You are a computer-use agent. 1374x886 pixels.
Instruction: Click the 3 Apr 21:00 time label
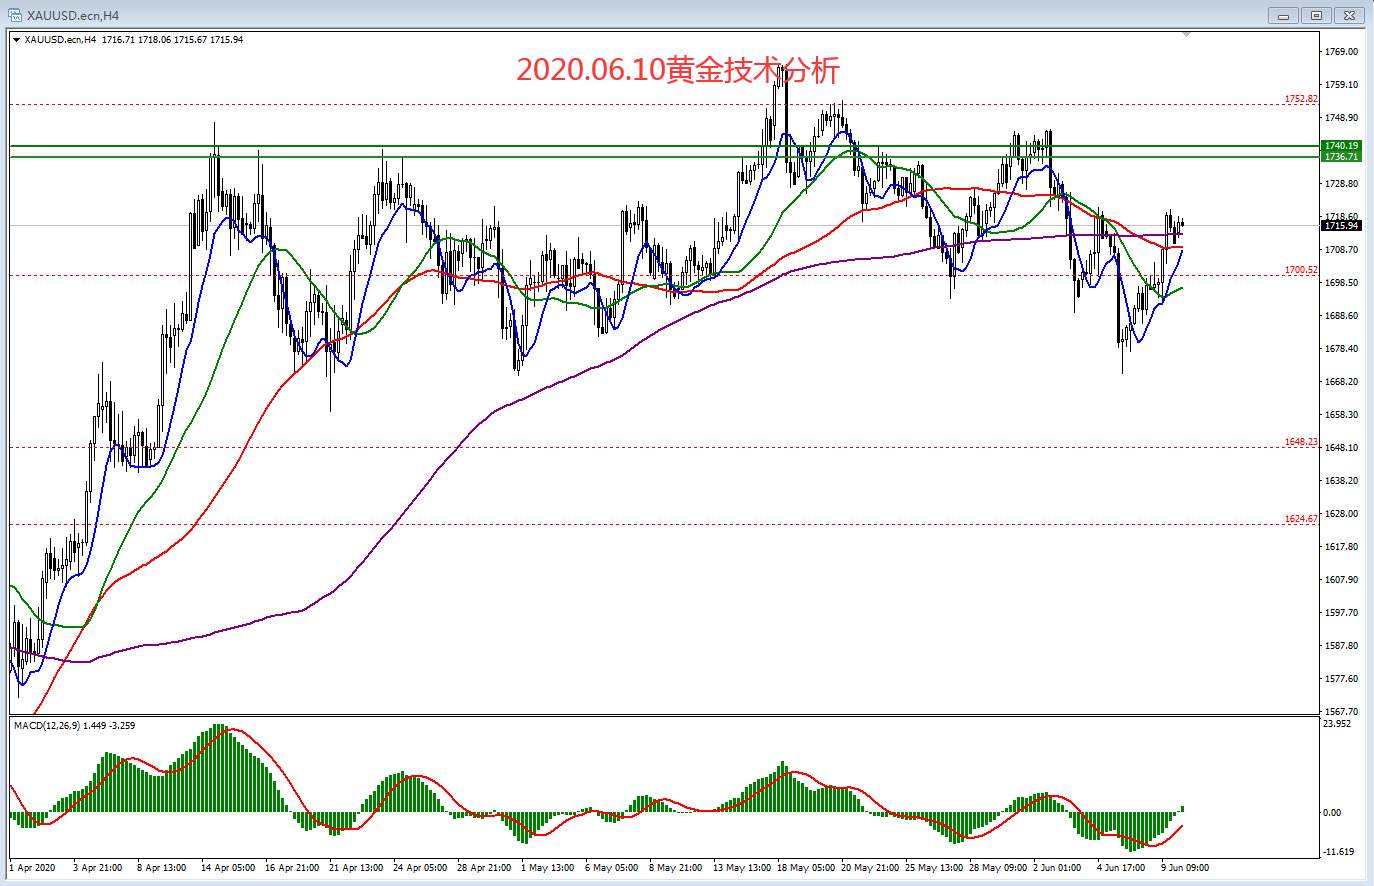(x=98, y=868)
